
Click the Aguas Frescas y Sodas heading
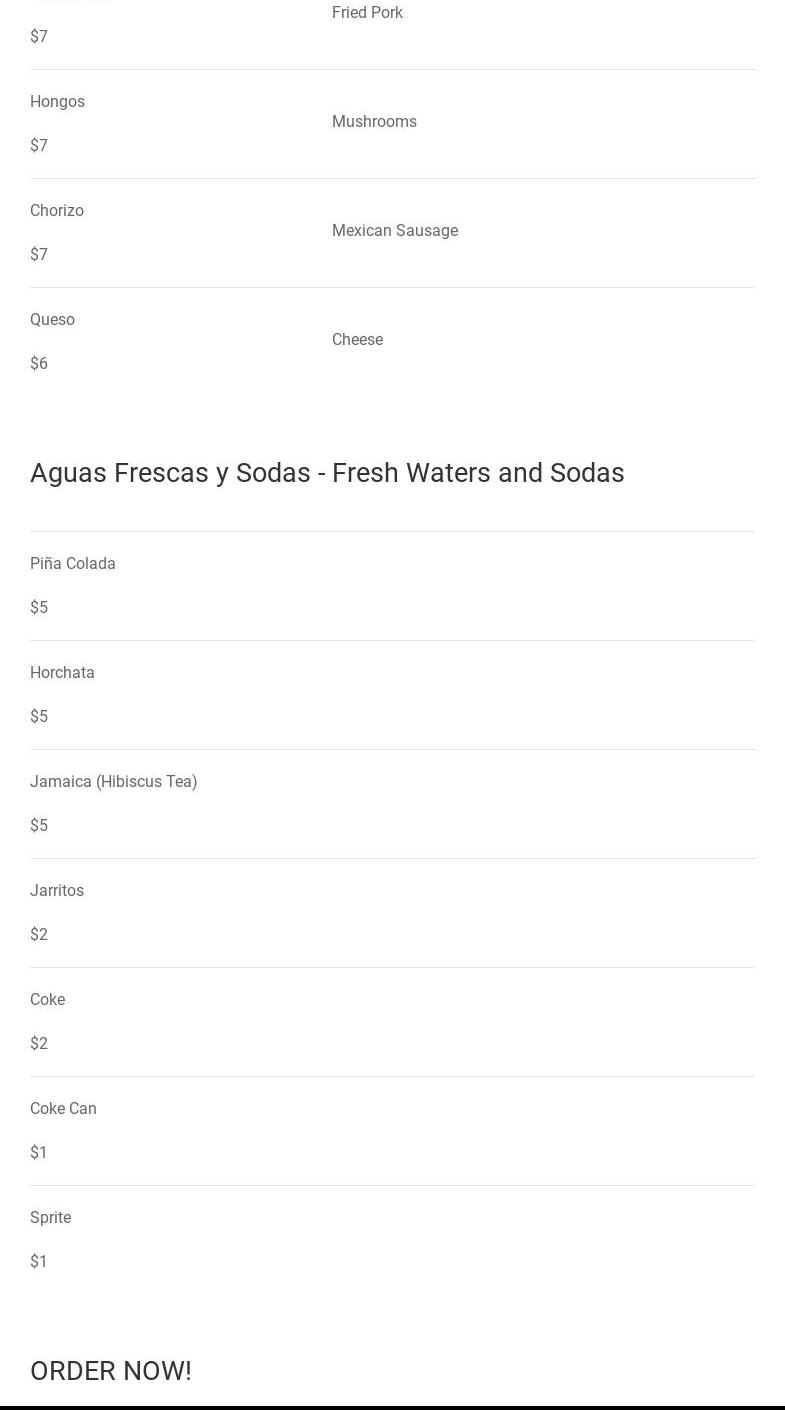327,473
